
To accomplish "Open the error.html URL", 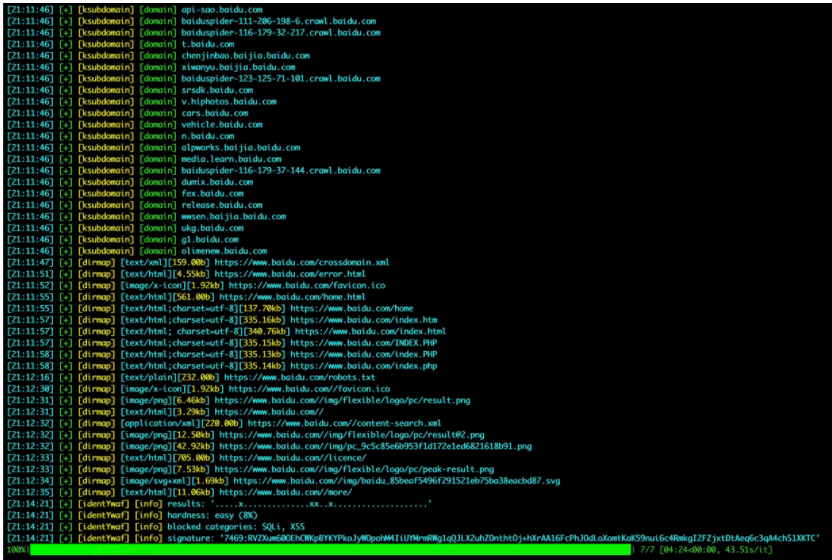I will [x=290, y=274].
